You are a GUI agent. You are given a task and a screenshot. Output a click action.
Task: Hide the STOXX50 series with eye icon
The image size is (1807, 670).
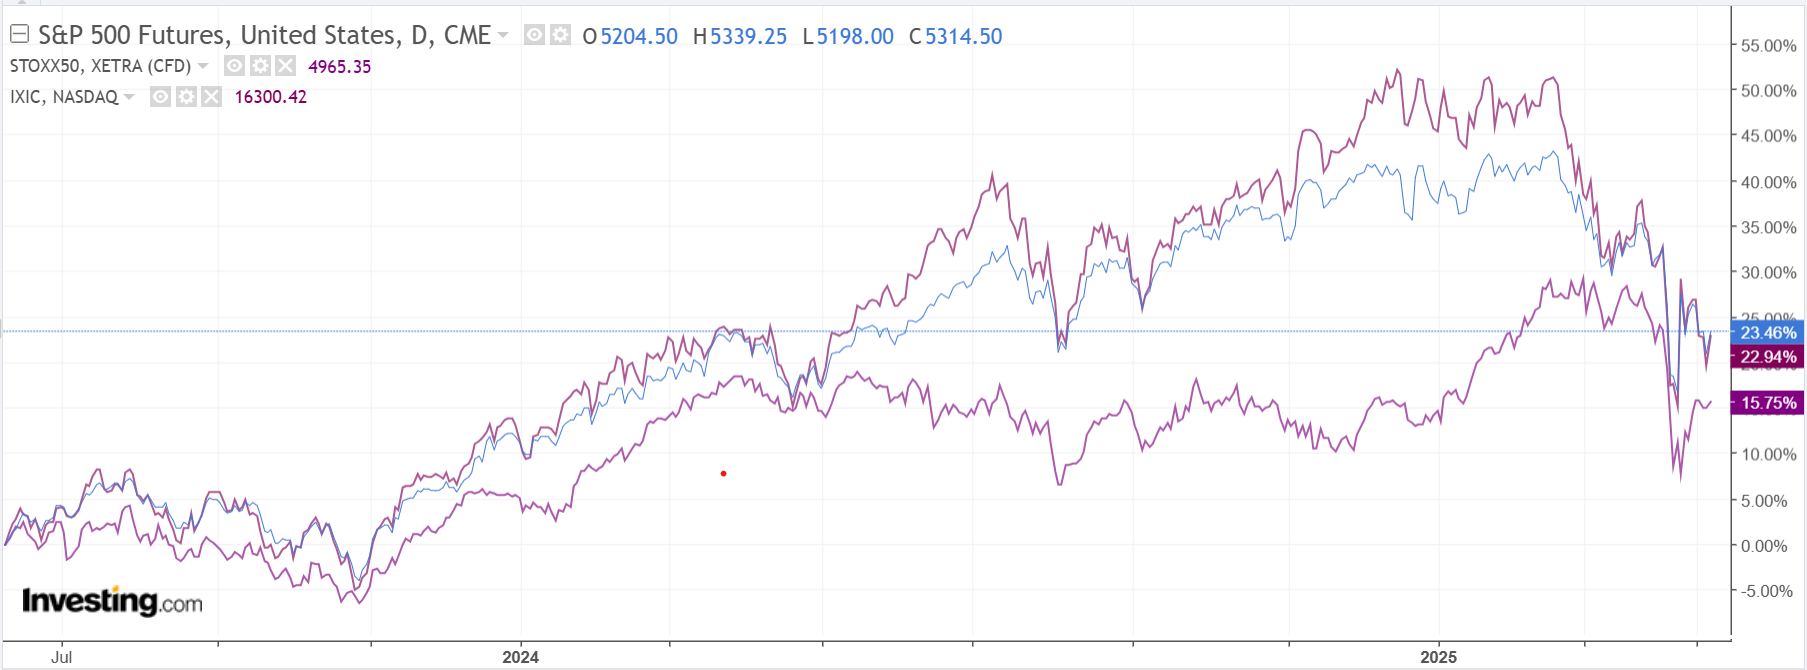pos(234,66)
